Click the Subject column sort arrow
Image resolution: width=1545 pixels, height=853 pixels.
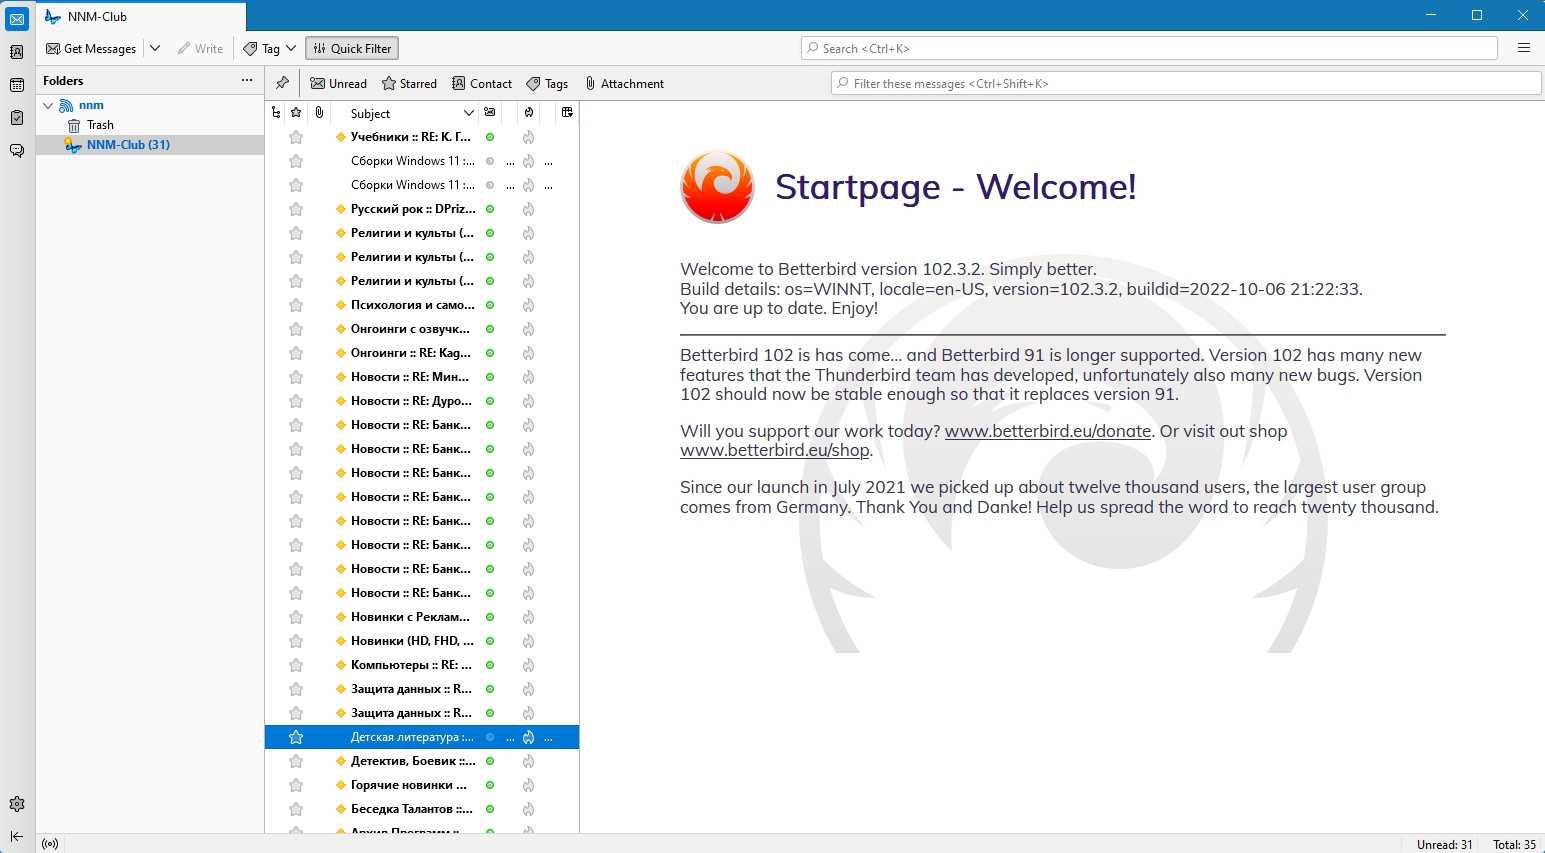click(x=468, y=114)
